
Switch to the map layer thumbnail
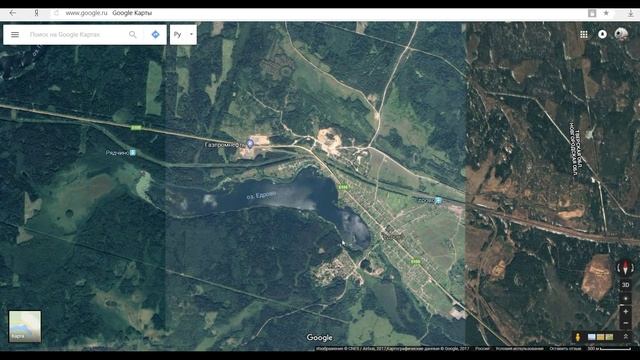(x=25, y=326)
